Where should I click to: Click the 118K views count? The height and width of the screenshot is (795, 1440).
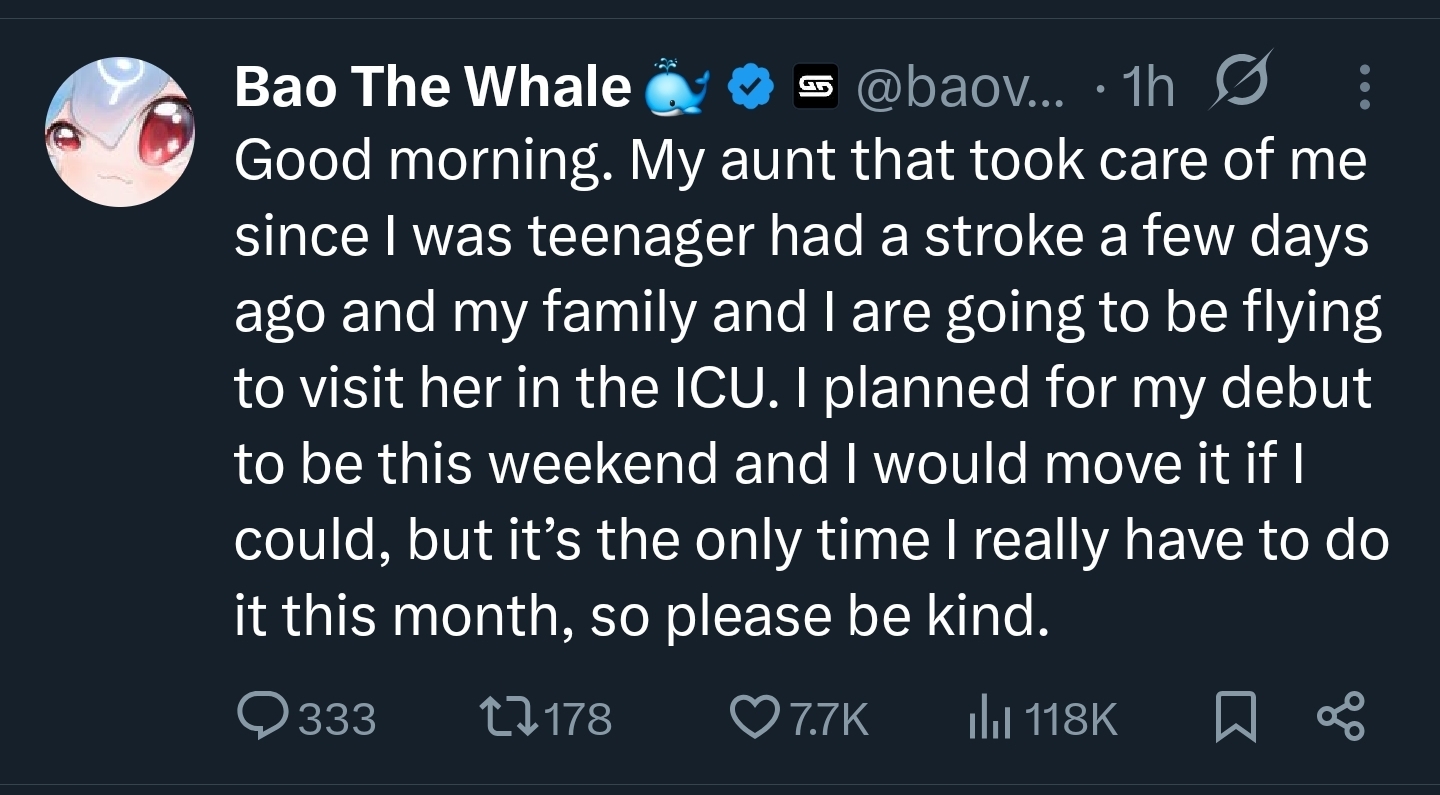tap(1072, 719)
